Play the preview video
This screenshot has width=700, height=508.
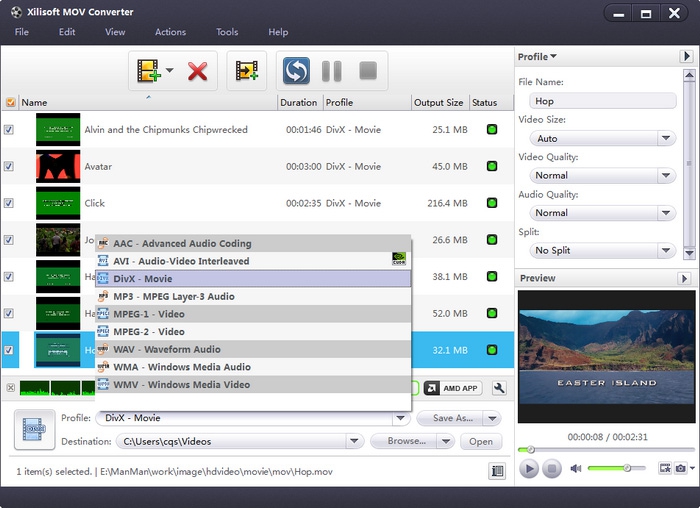click(529, 468)
